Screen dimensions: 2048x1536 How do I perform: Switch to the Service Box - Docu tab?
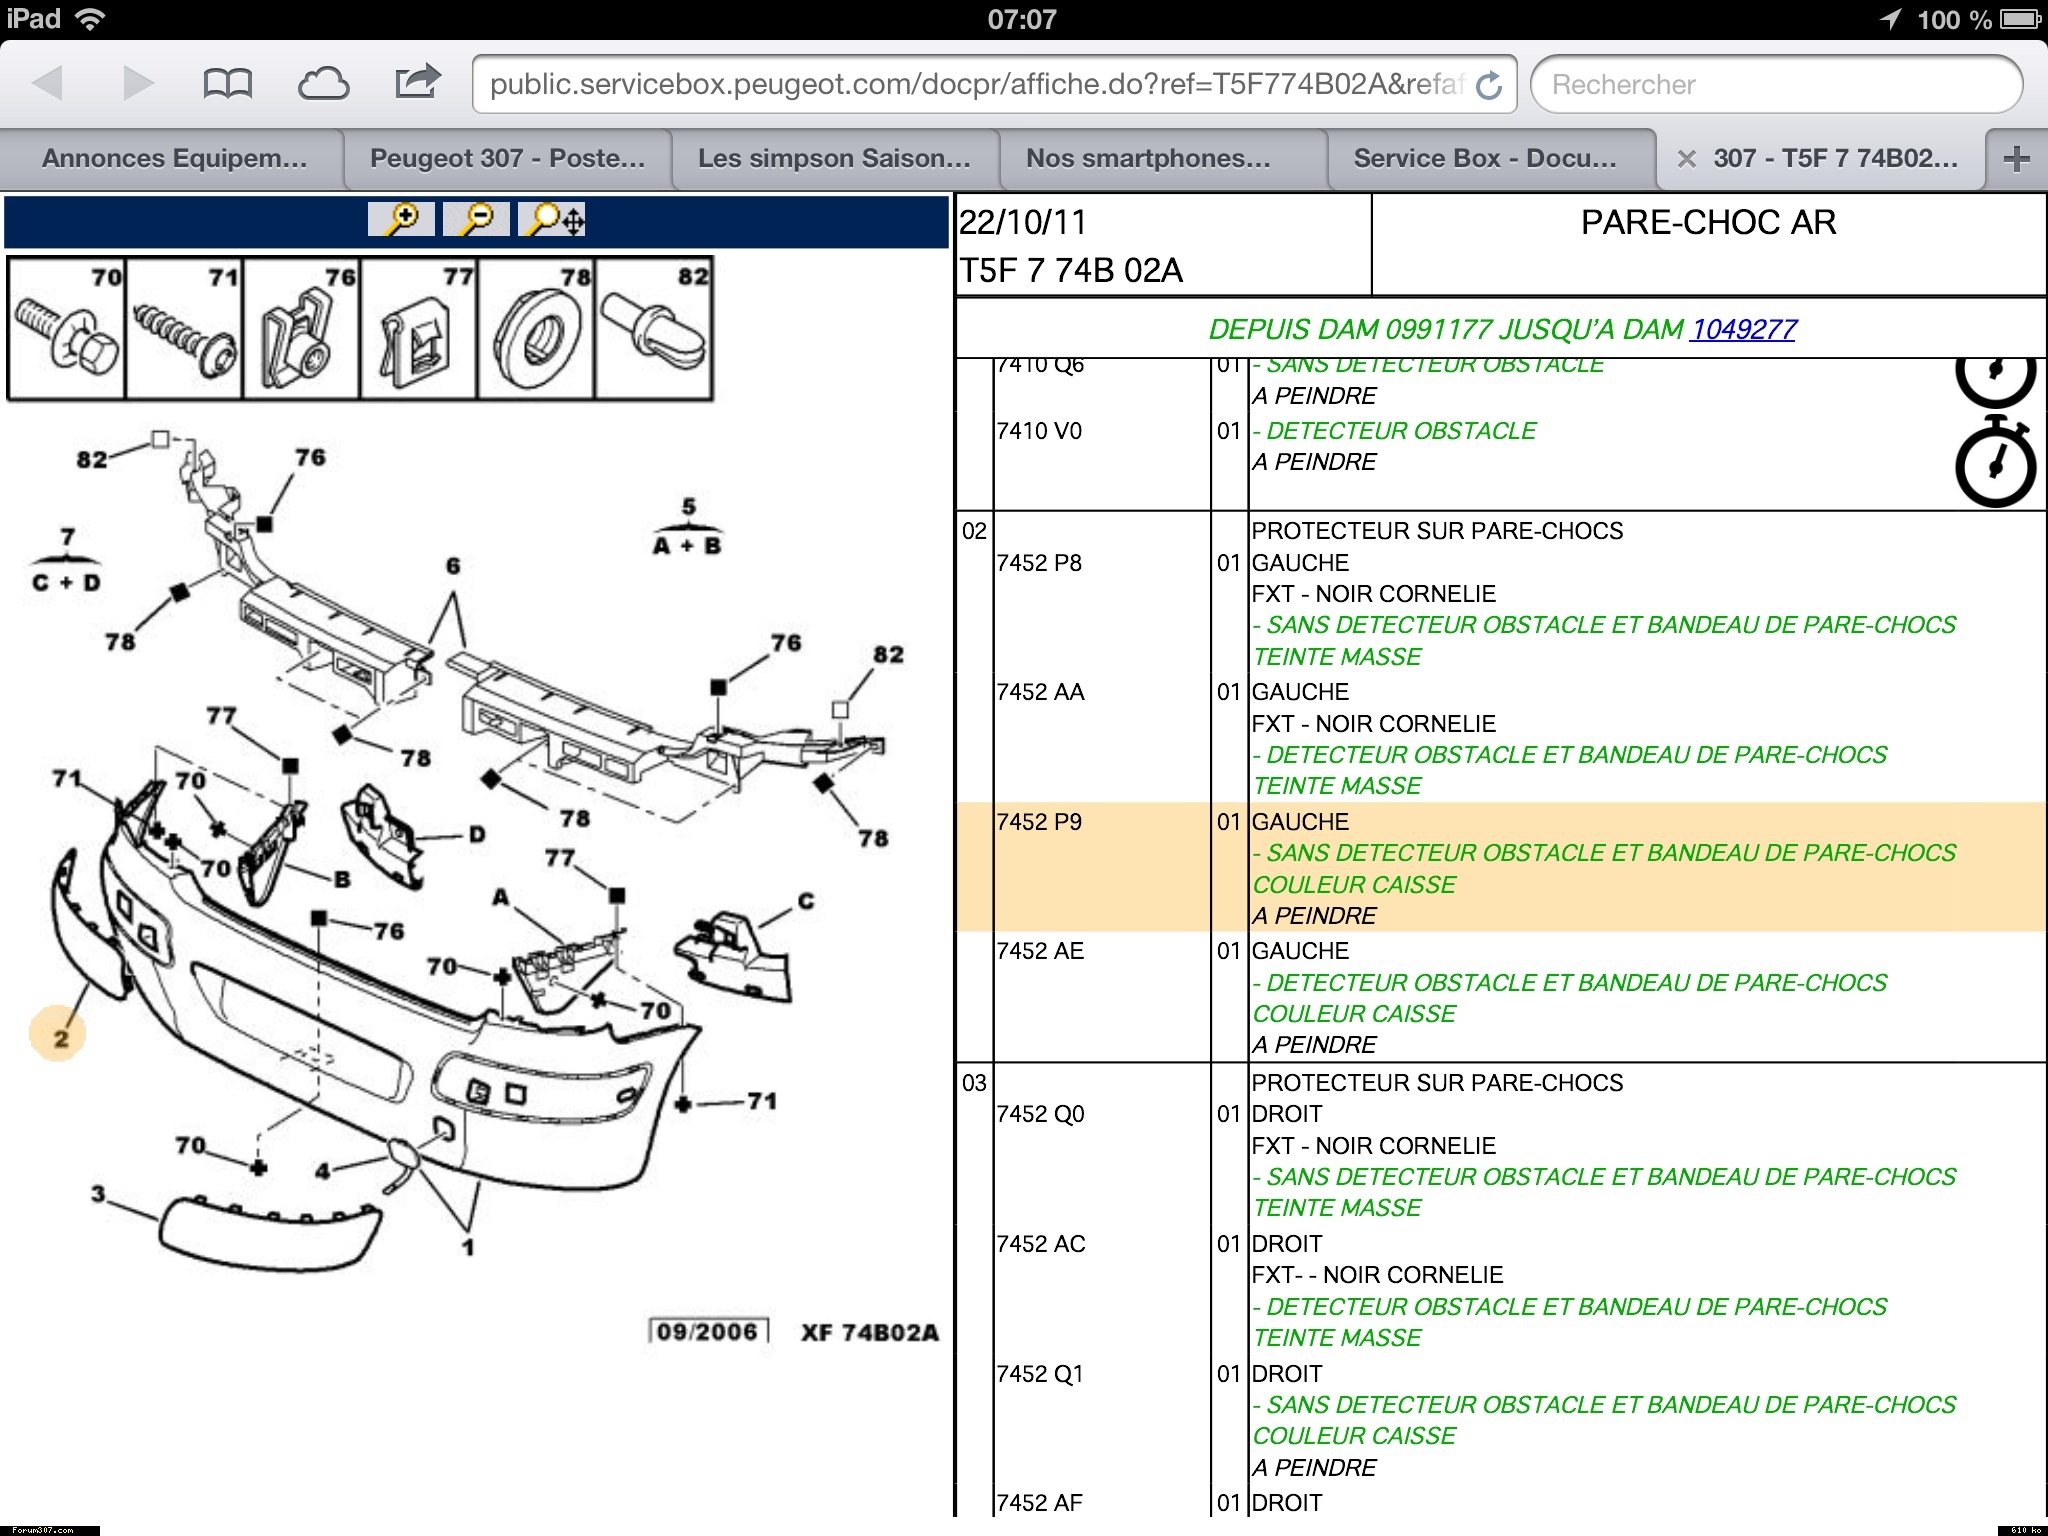1484,159
